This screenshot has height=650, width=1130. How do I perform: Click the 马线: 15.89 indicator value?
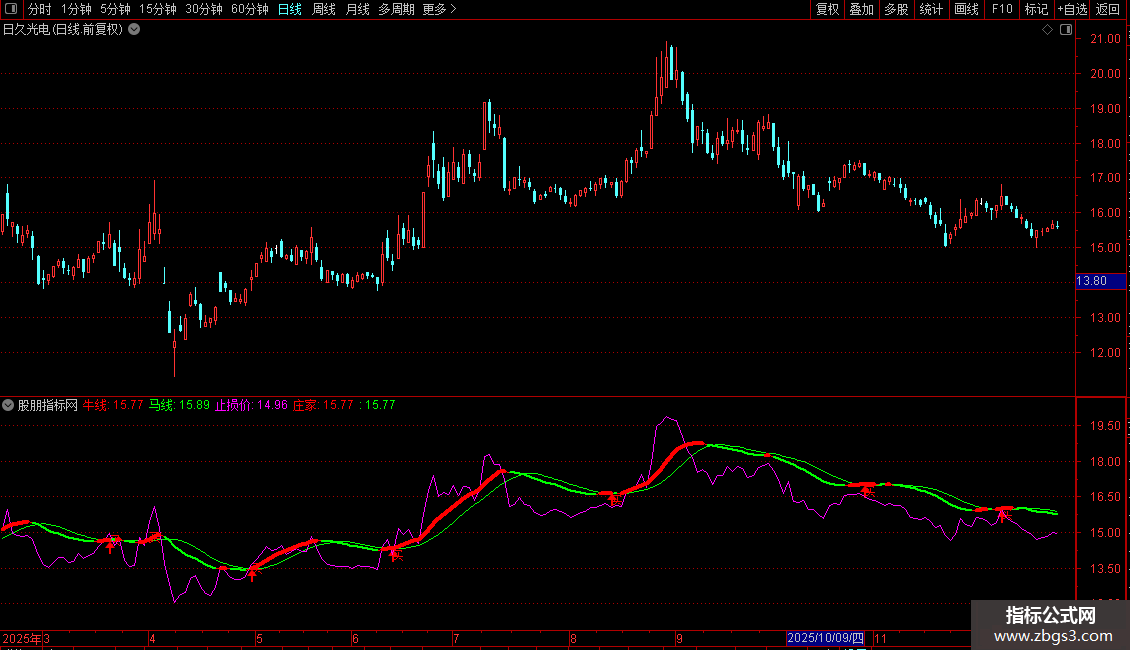click(179, 405)
